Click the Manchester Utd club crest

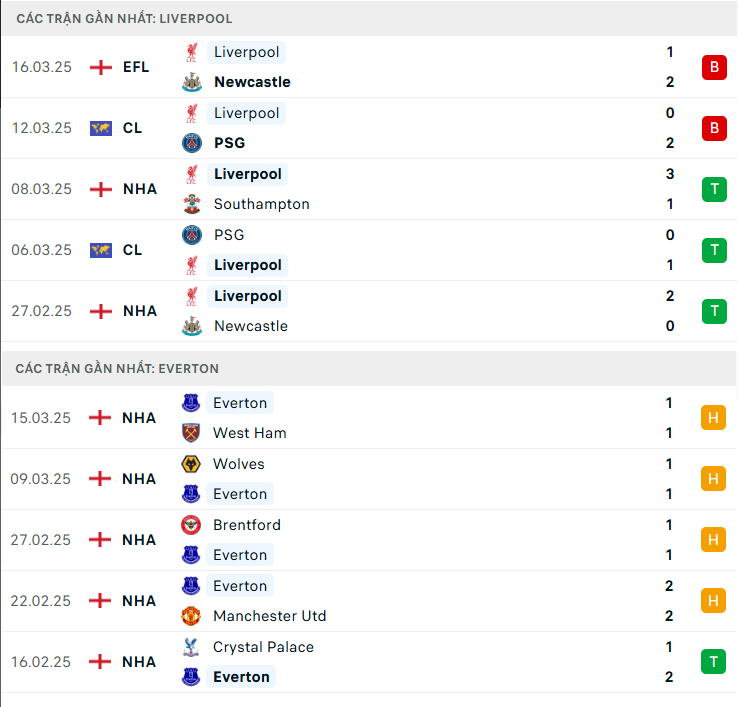click(x=191, y=616)
